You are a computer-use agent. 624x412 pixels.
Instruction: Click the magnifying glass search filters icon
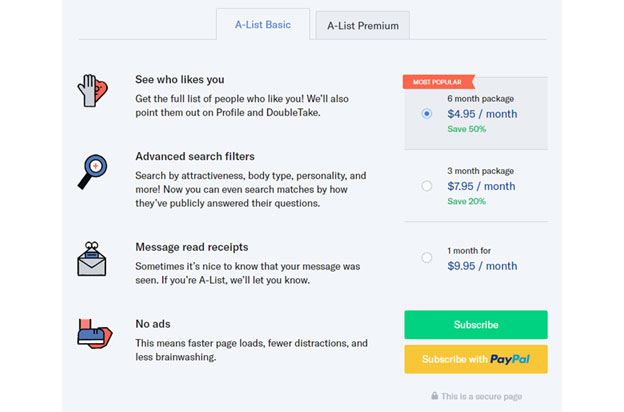point(92,172)
